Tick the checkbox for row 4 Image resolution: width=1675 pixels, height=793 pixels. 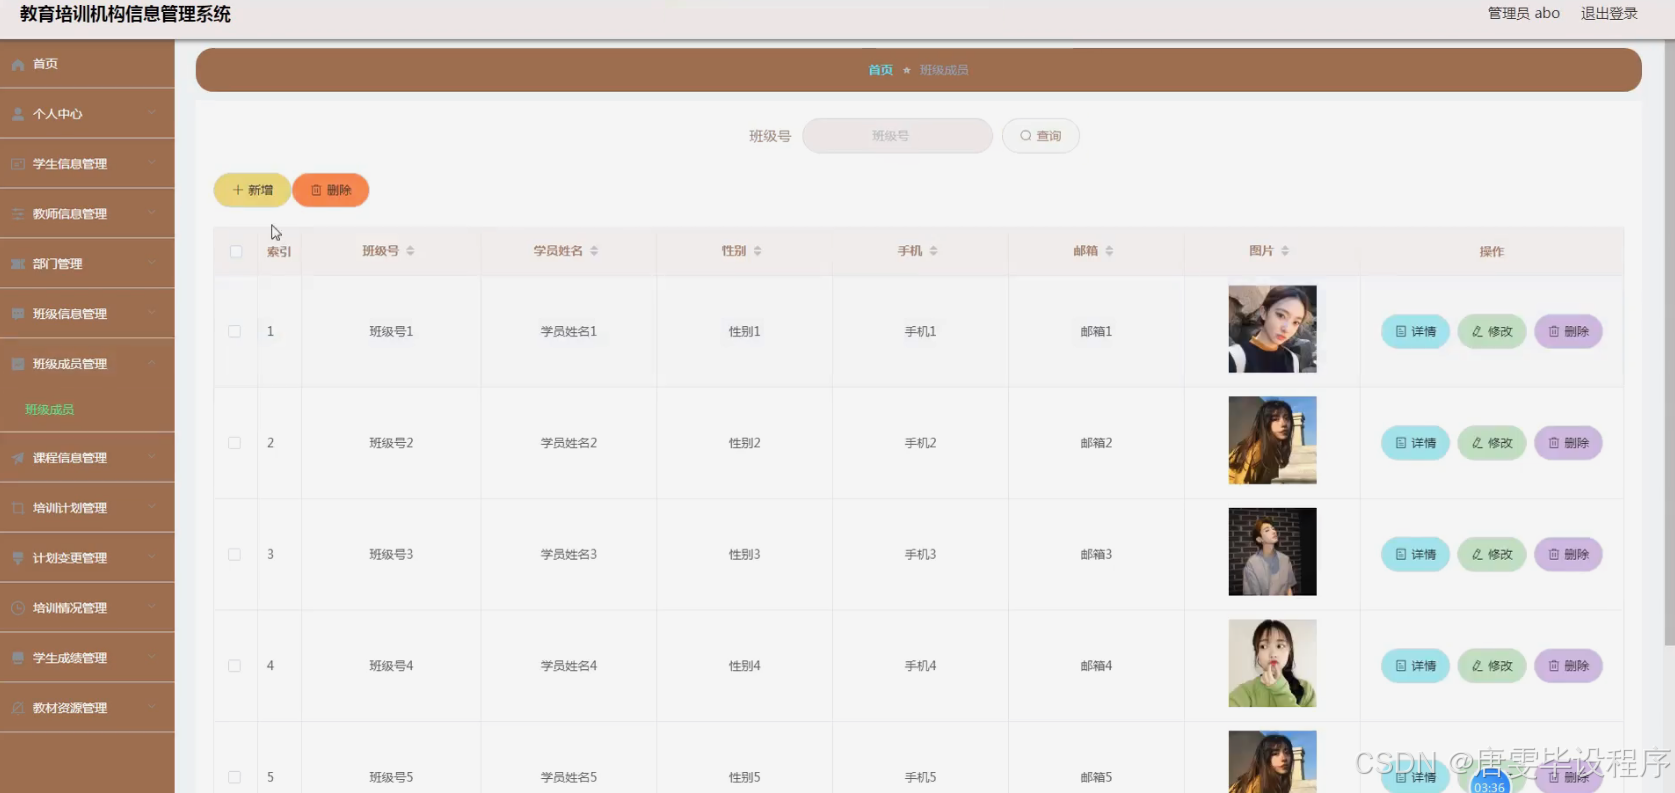point(235,666)
